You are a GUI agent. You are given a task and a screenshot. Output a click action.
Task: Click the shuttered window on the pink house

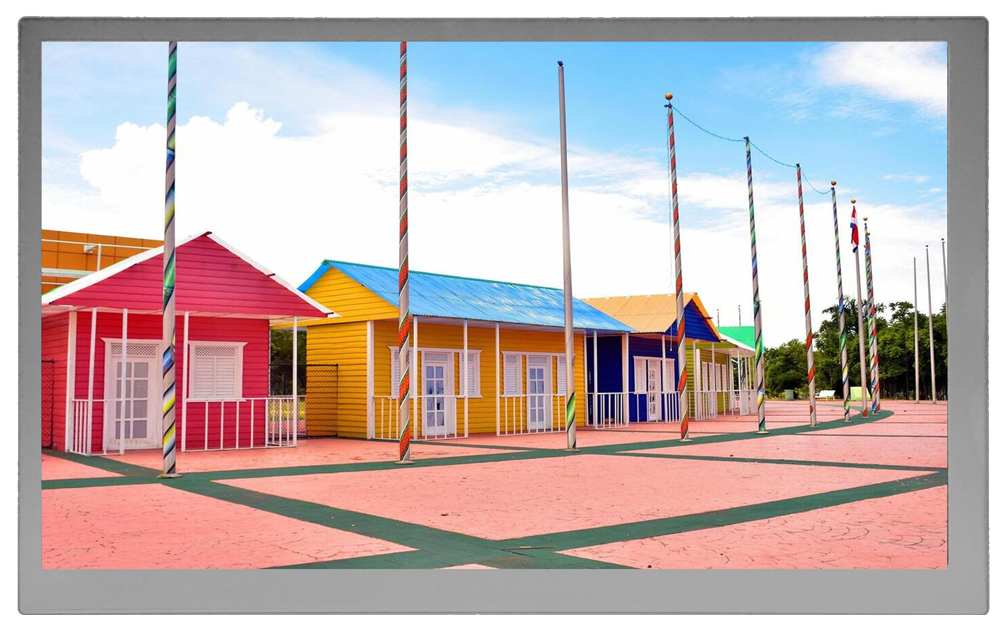216,372
